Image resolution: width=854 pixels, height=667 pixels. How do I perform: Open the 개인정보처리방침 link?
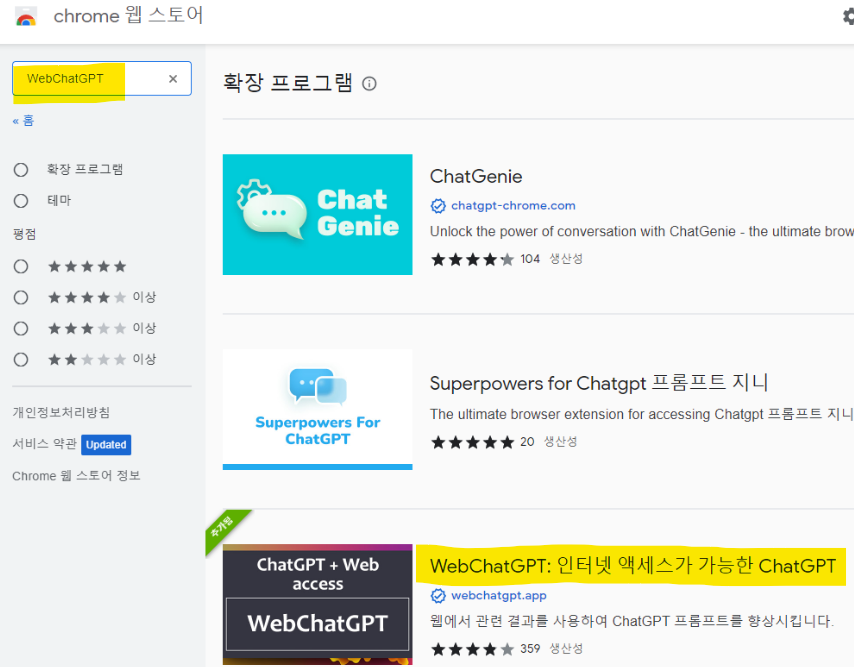(61, 412)
